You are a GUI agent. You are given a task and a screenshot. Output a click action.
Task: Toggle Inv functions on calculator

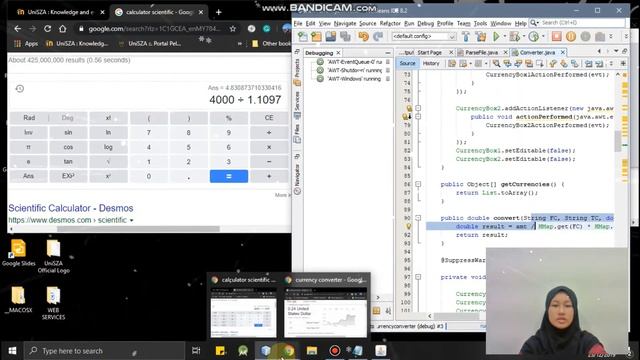(29, 133)
